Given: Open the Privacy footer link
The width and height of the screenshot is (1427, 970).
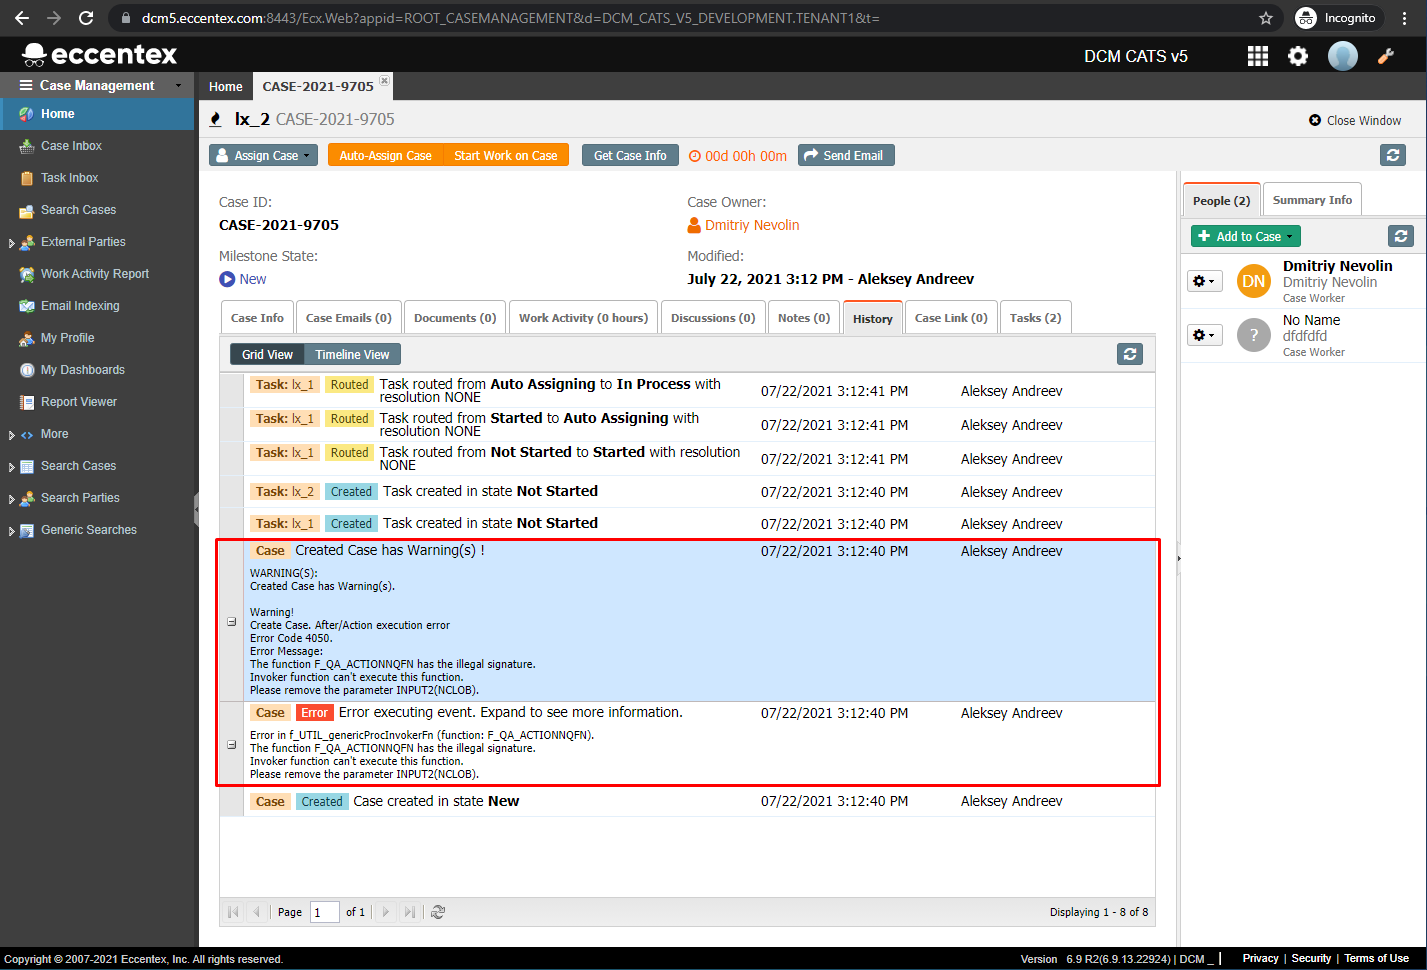Looking at the screenshot, I should [1260, 958].
